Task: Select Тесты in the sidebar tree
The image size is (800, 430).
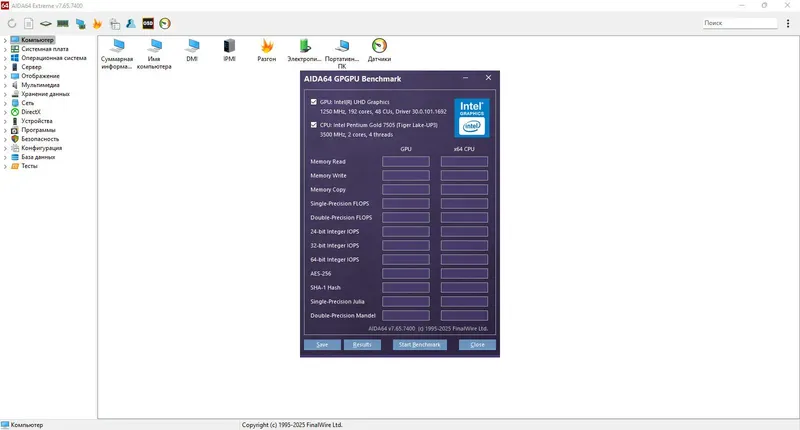Action: click(x=29, y=166)
